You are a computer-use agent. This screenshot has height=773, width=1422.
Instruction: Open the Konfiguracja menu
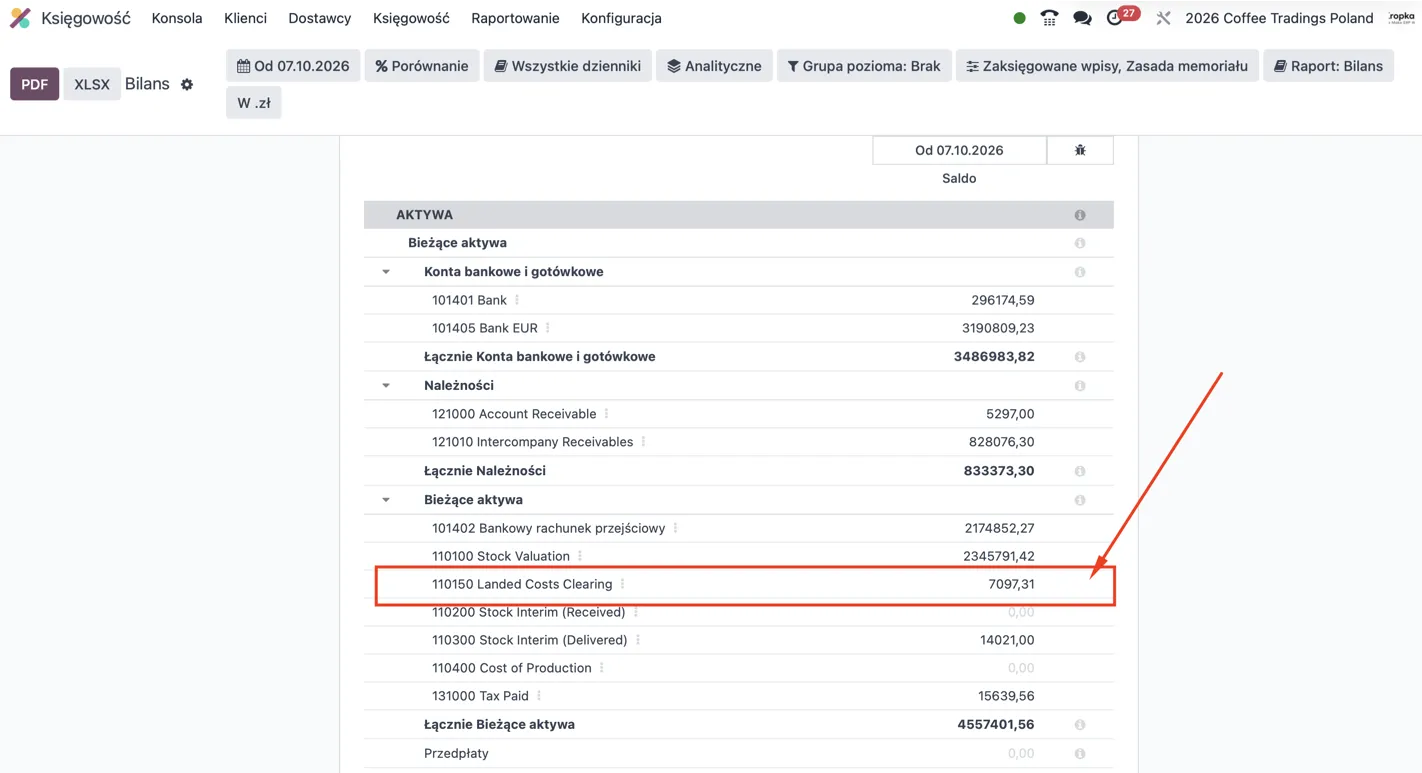[x=621, y=18]
